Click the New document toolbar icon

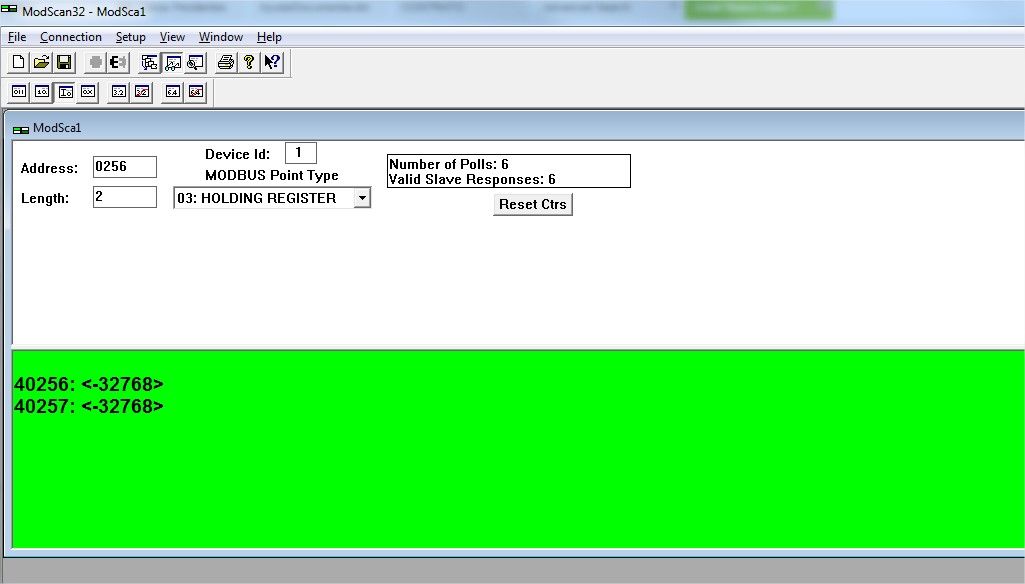18,63
